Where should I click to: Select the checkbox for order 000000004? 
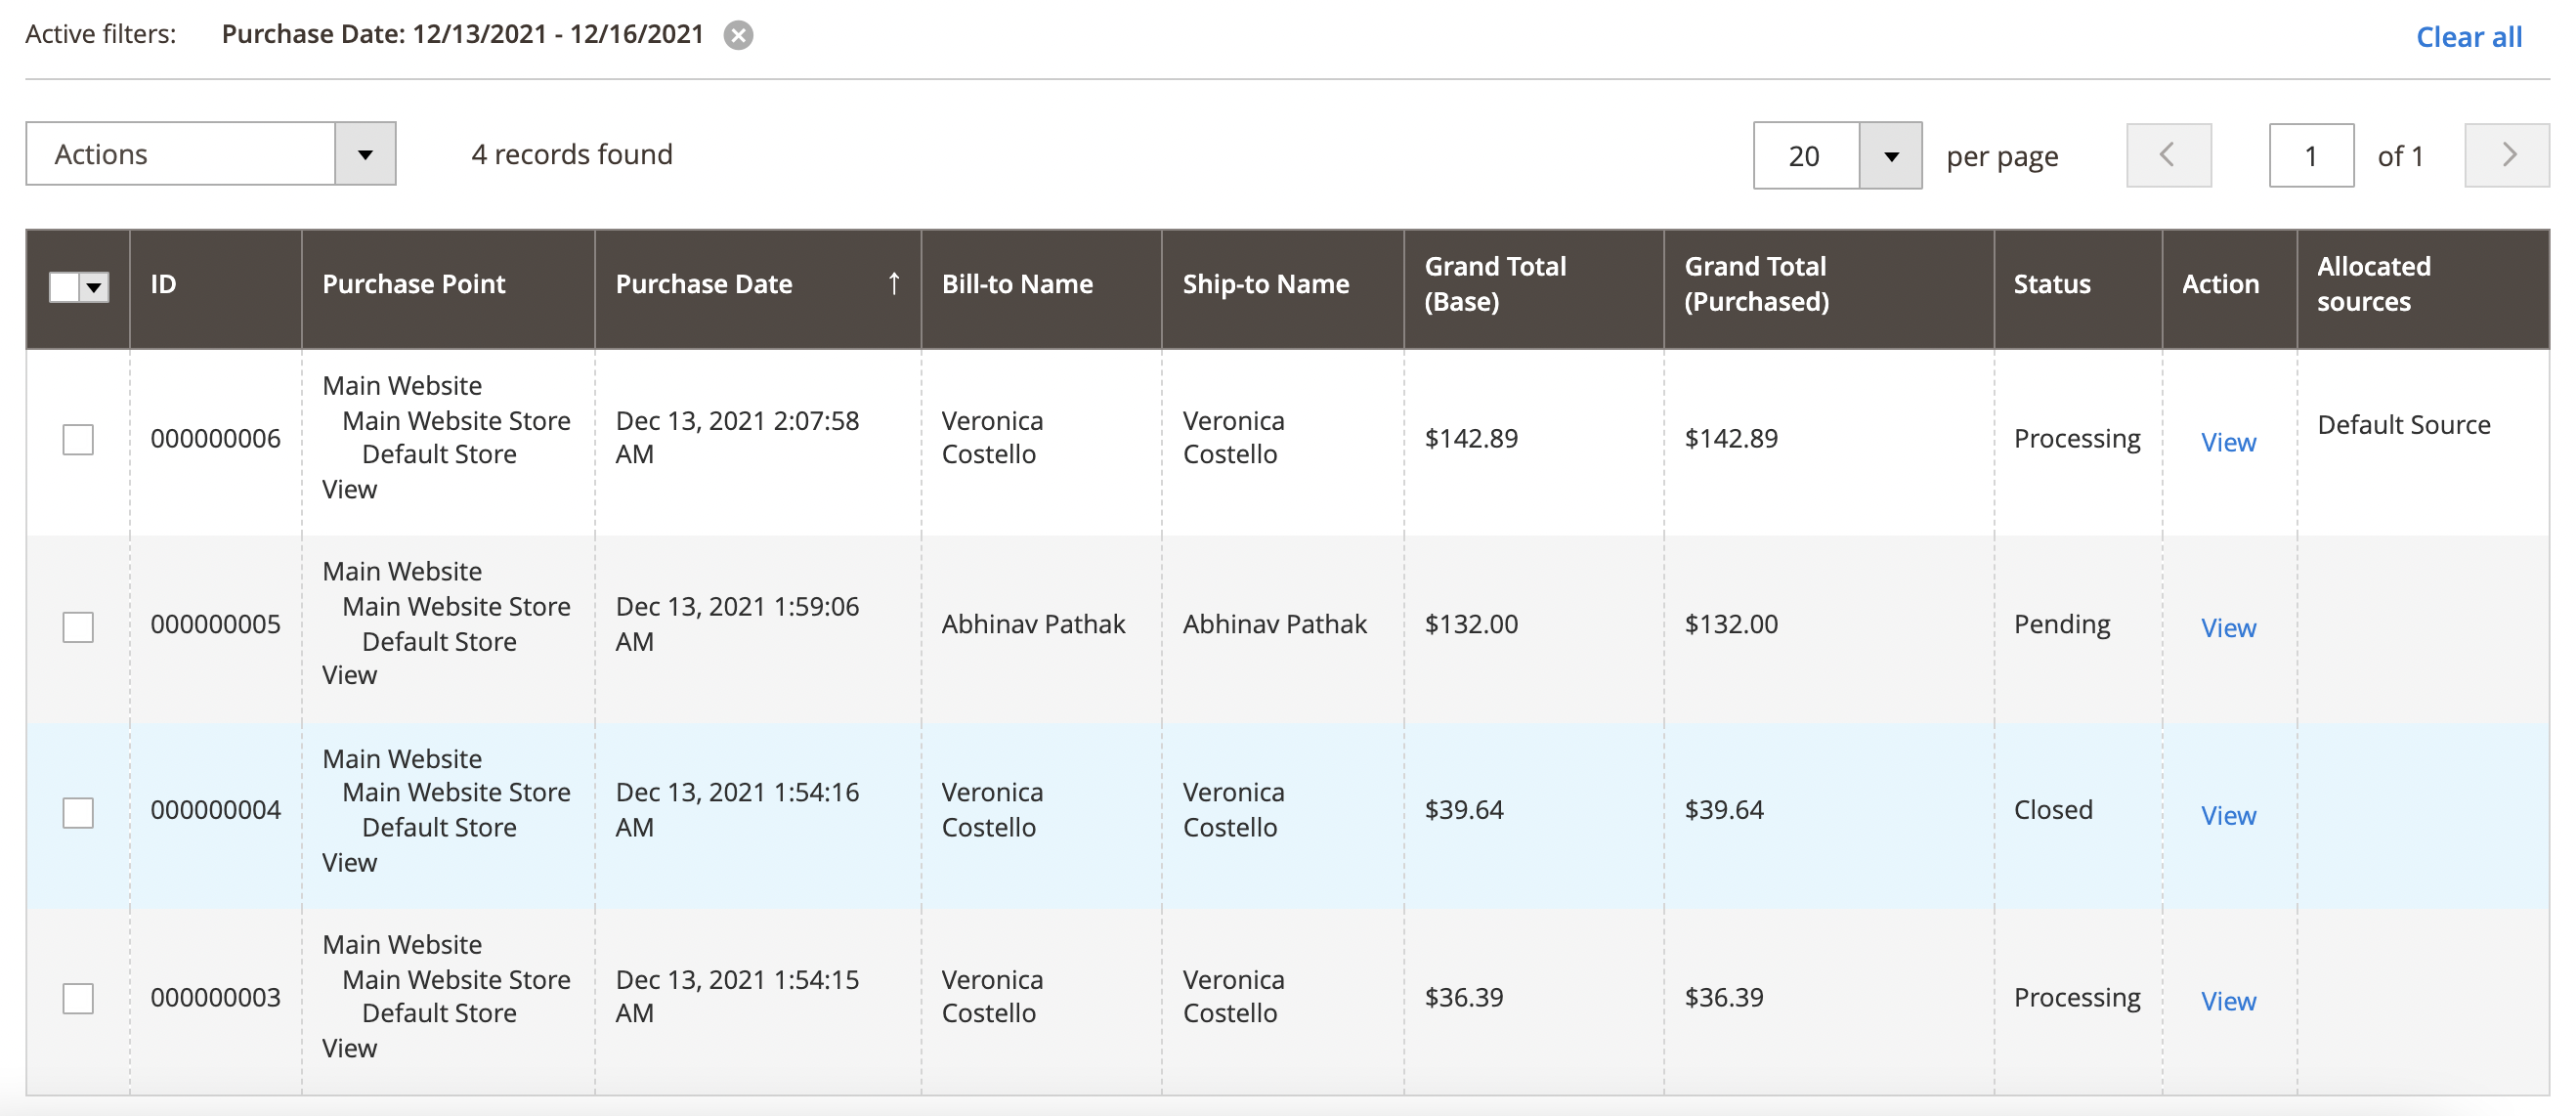(78, 812)
